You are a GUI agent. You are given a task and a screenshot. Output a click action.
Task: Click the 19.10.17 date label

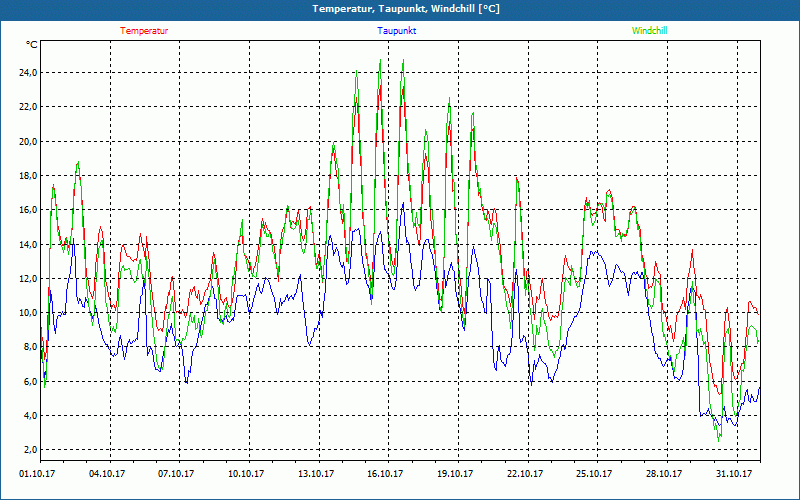[x=455, y=474]
